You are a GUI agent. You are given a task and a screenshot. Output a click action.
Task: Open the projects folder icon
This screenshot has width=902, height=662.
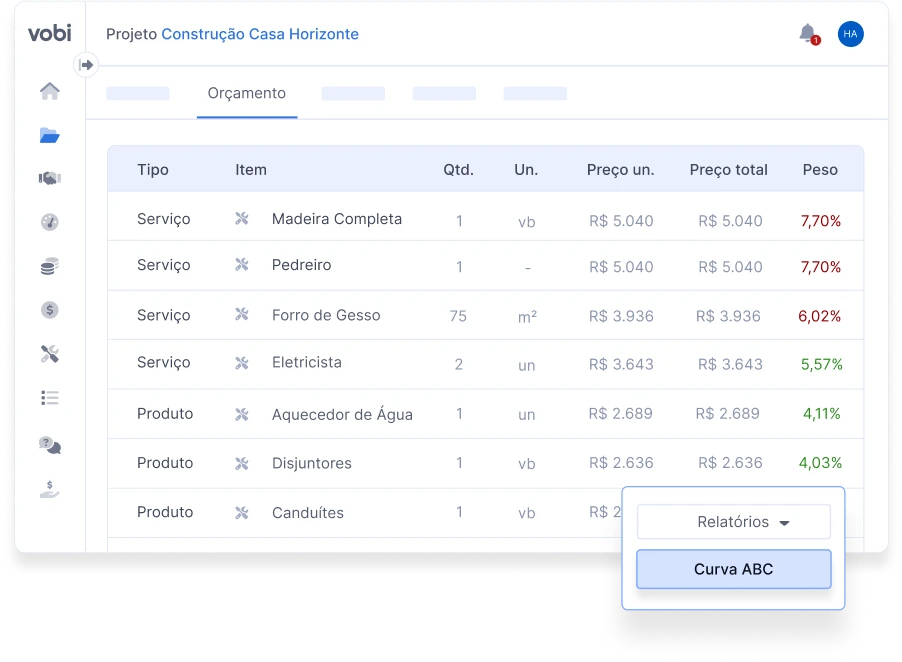tap(49, 135)
